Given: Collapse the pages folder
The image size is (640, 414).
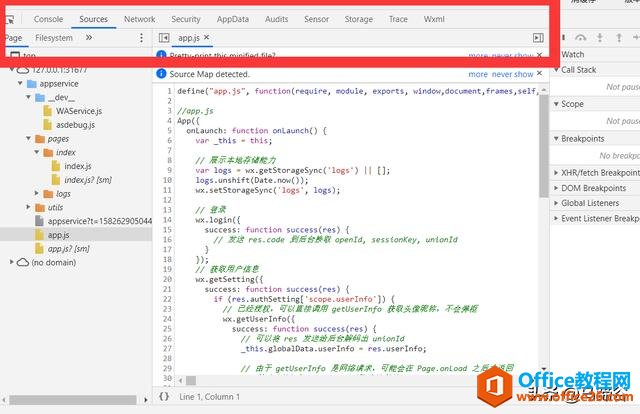Looking at the screenshot, I should point(28,138).
